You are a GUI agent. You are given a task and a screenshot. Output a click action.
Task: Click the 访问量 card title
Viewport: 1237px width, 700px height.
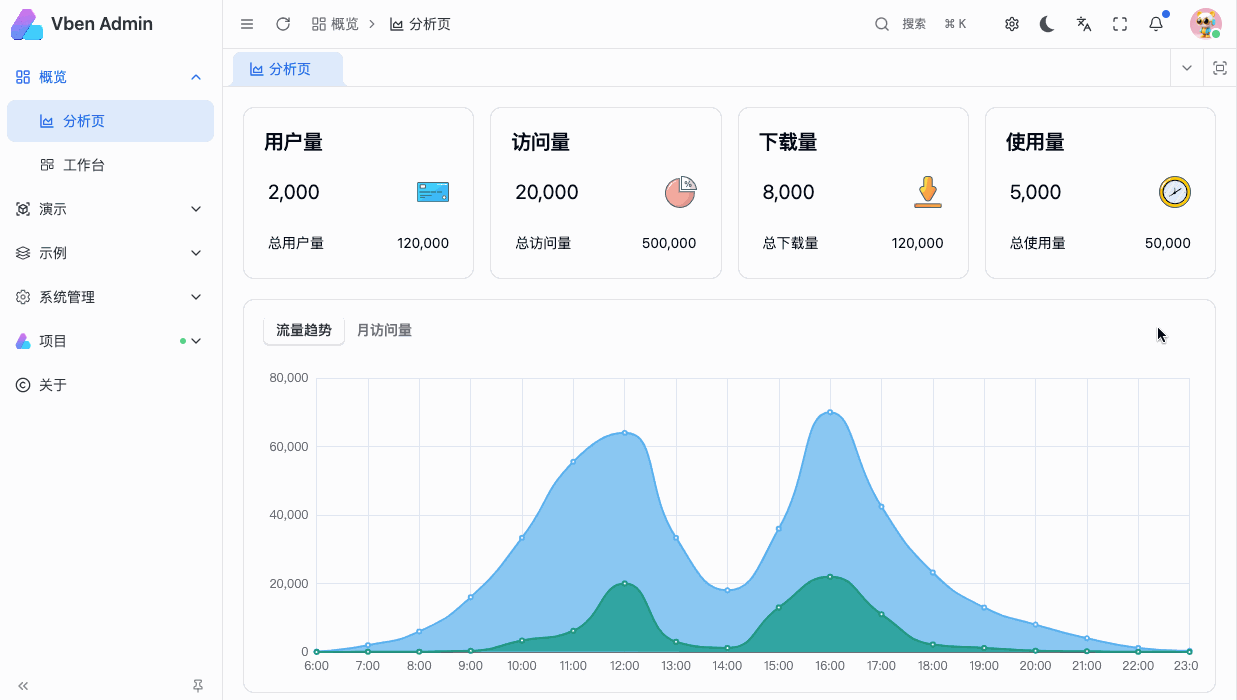click(x=541, y=142)
